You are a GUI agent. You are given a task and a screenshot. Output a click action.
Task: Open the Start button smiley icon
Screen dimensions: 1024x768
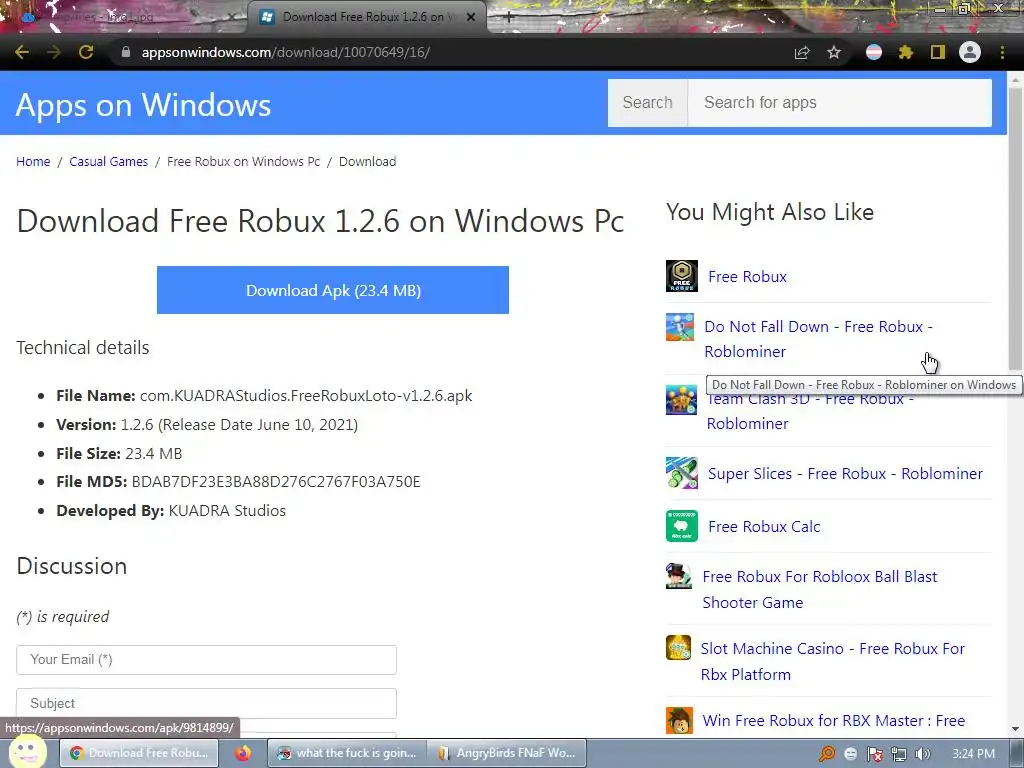point(27,752)
